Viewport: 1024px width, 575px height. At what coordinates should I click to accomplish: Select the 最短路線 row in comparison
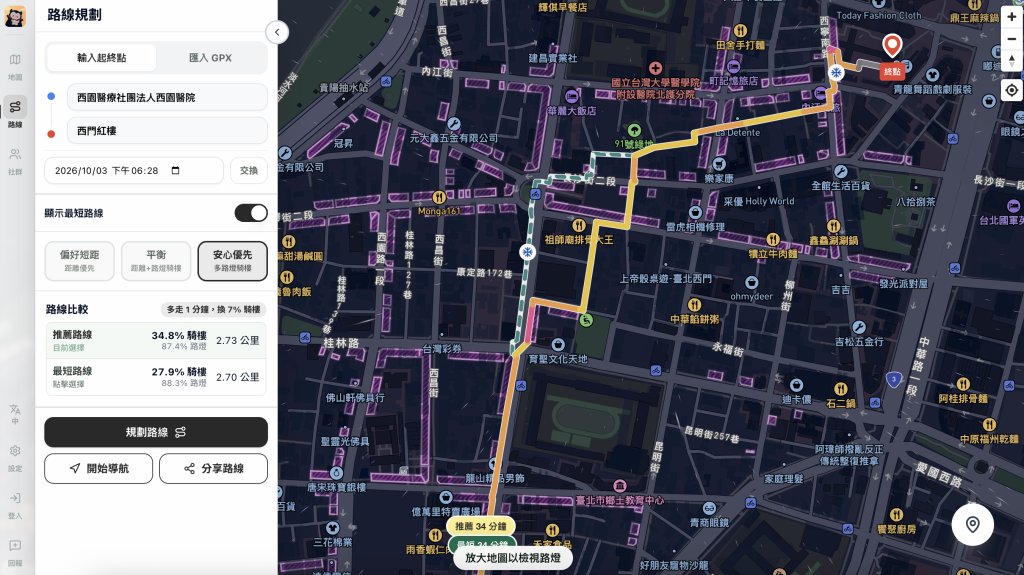click(x=156, y=377)
